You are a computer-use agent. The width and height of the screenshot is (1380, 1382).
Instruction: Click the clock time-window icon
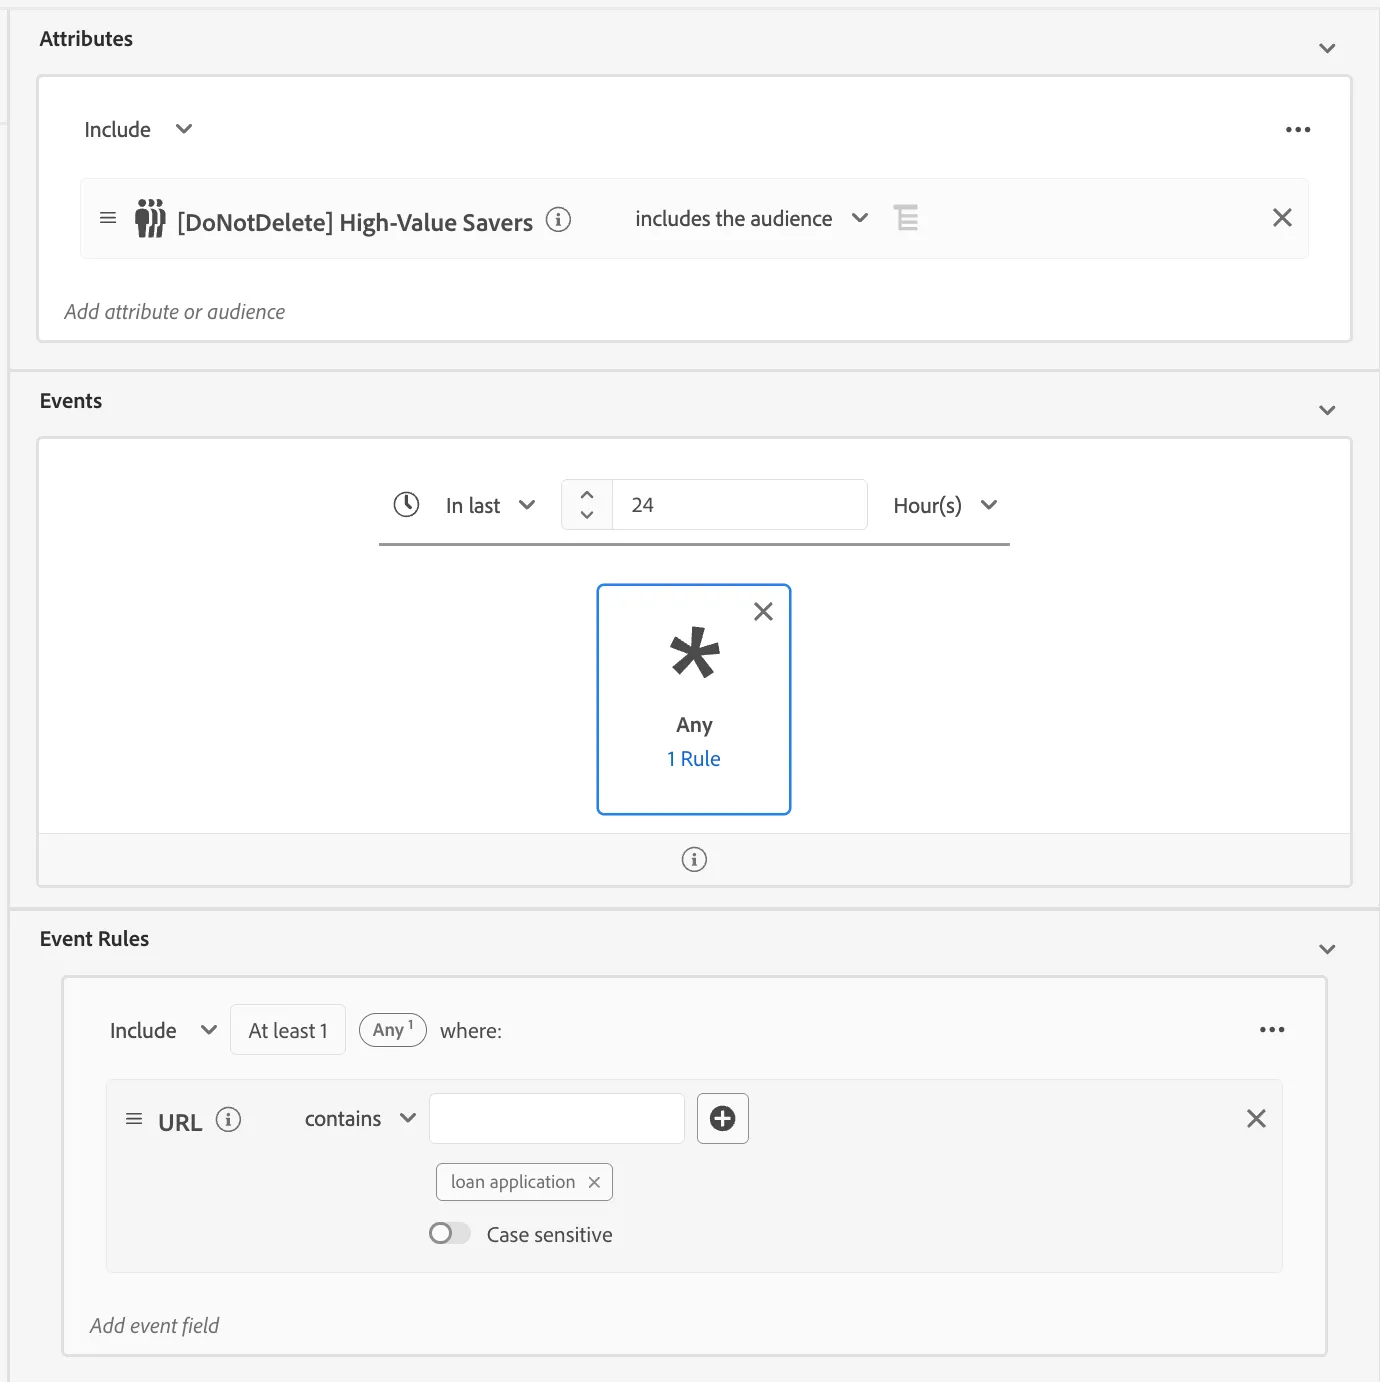406,504
